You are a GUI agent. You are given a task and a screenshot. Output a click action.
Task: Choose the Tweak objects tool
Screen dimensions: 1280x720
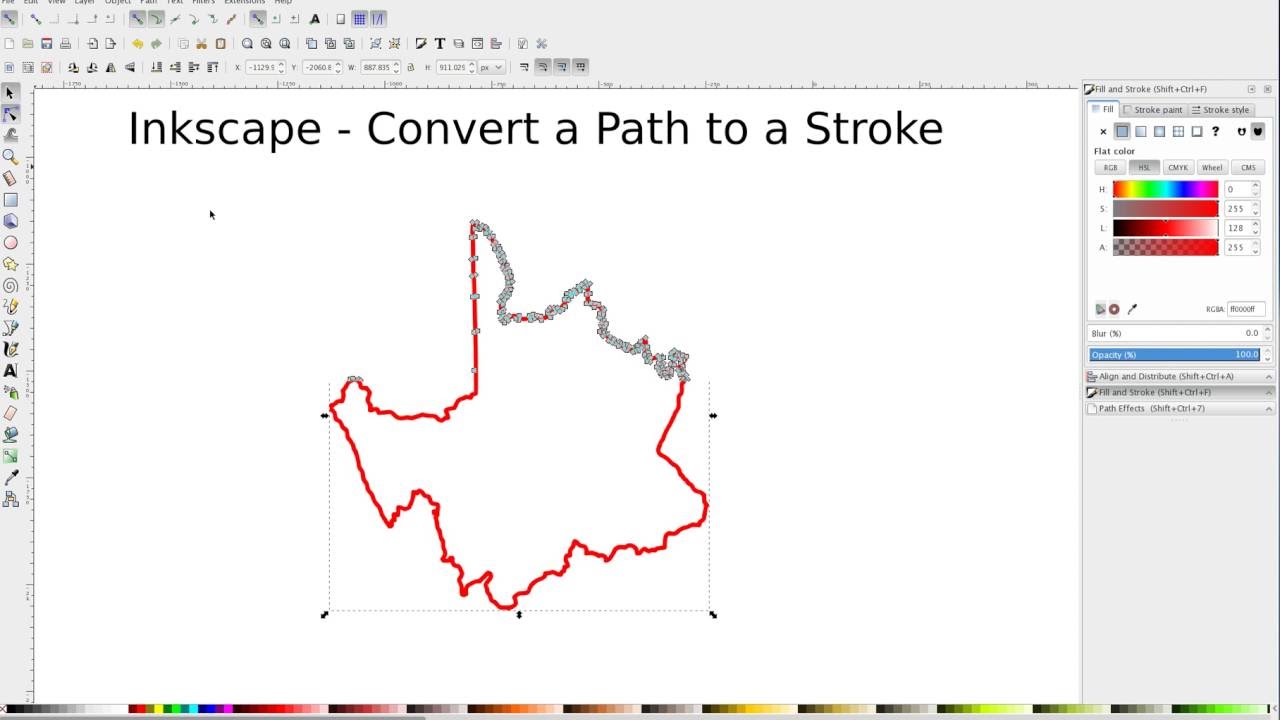(x=10, y=135)
